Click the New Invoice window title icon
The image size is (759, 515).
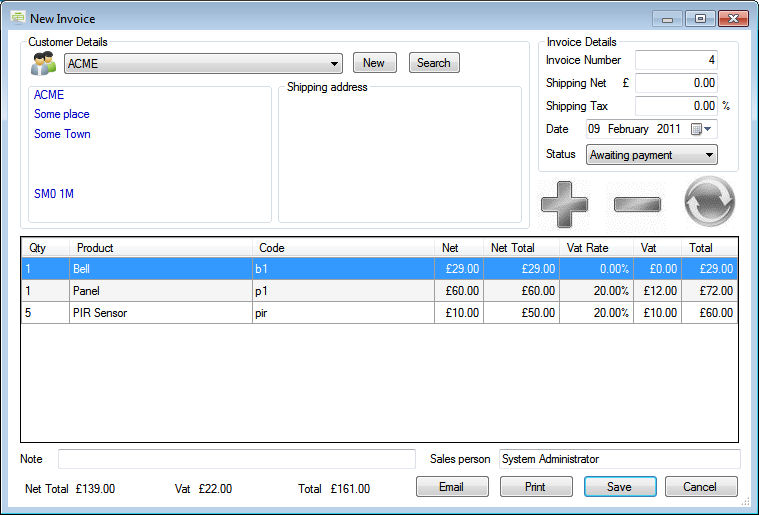pyautogui.click(x=17, y=18)
